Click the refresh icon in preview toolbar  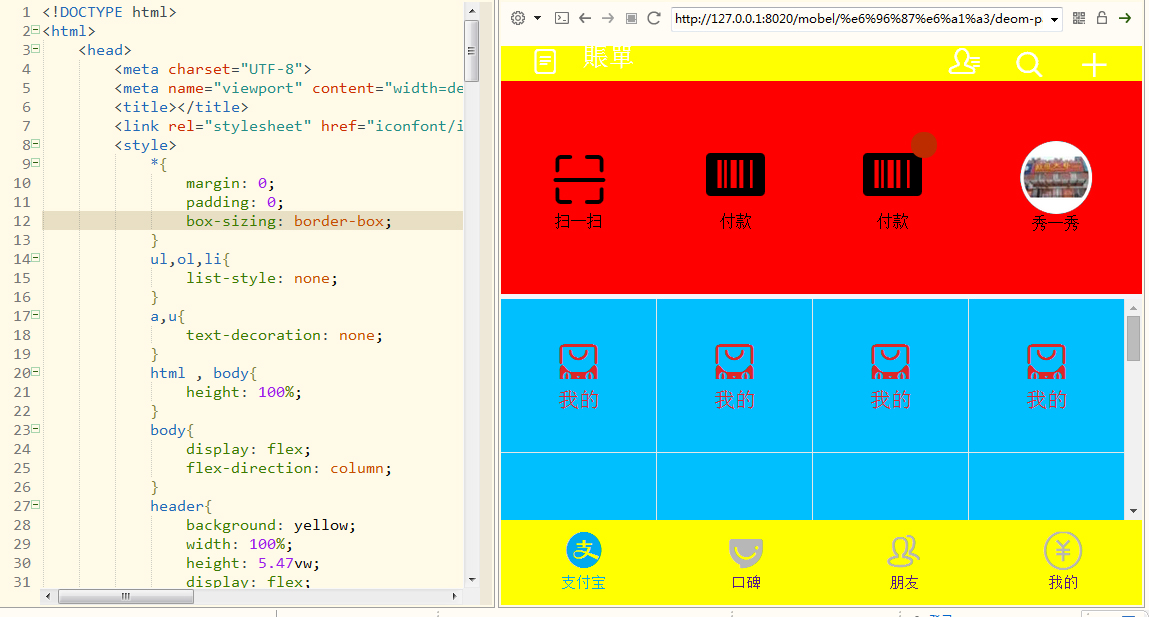pos(654,18)
